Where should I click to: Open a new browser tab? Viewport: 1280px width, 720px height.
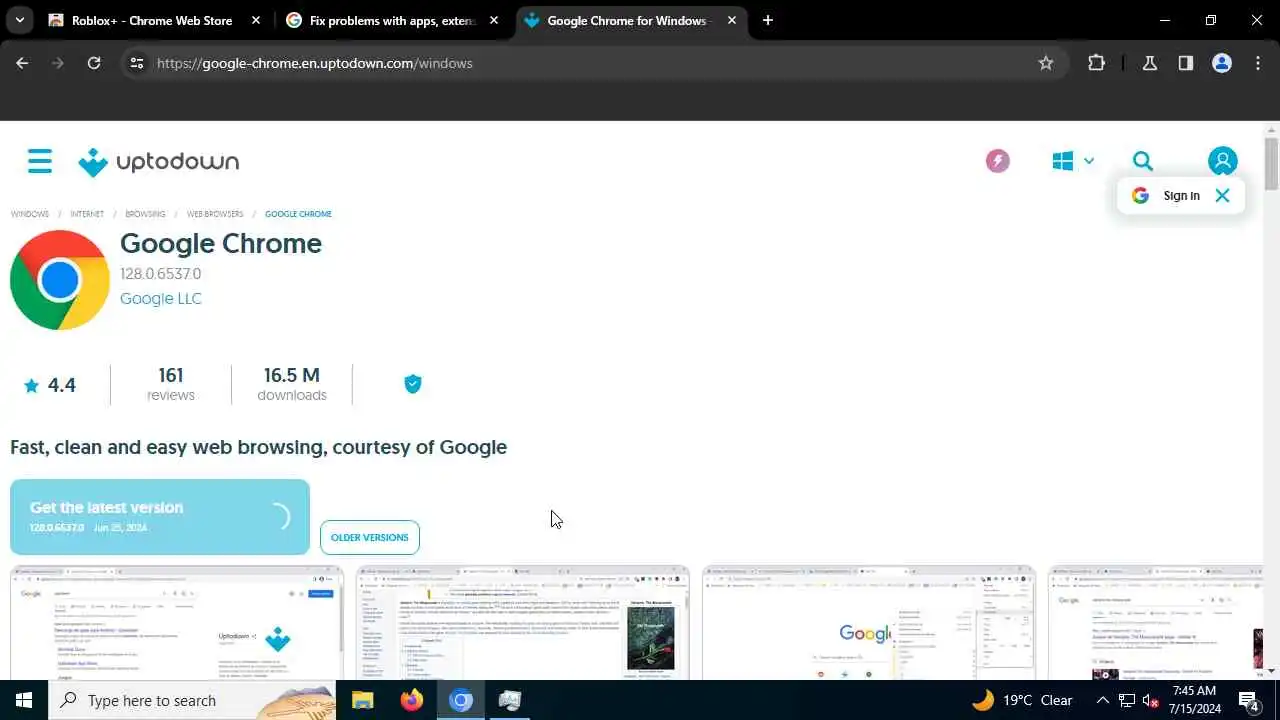pos(767,20)
